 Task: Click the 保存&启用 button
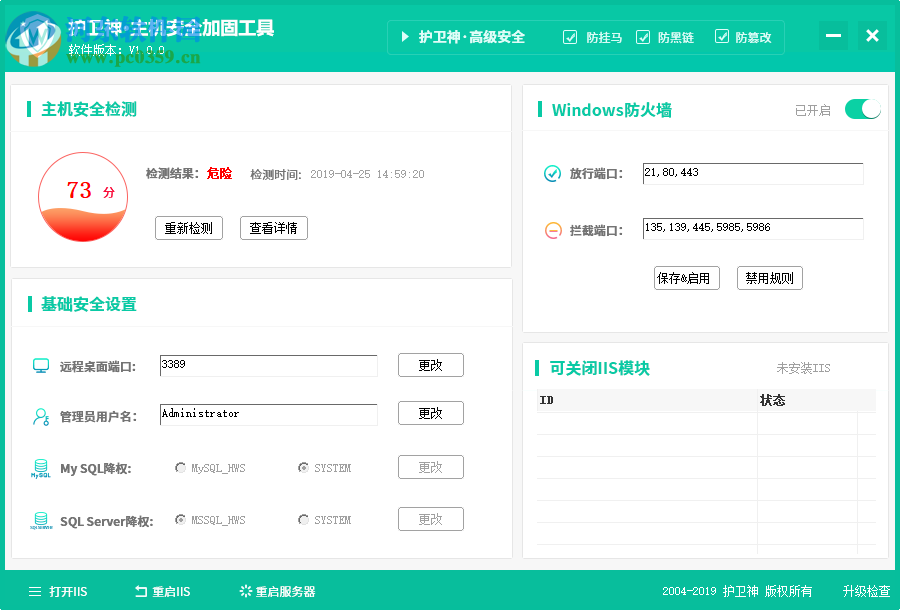coord(686,278)
